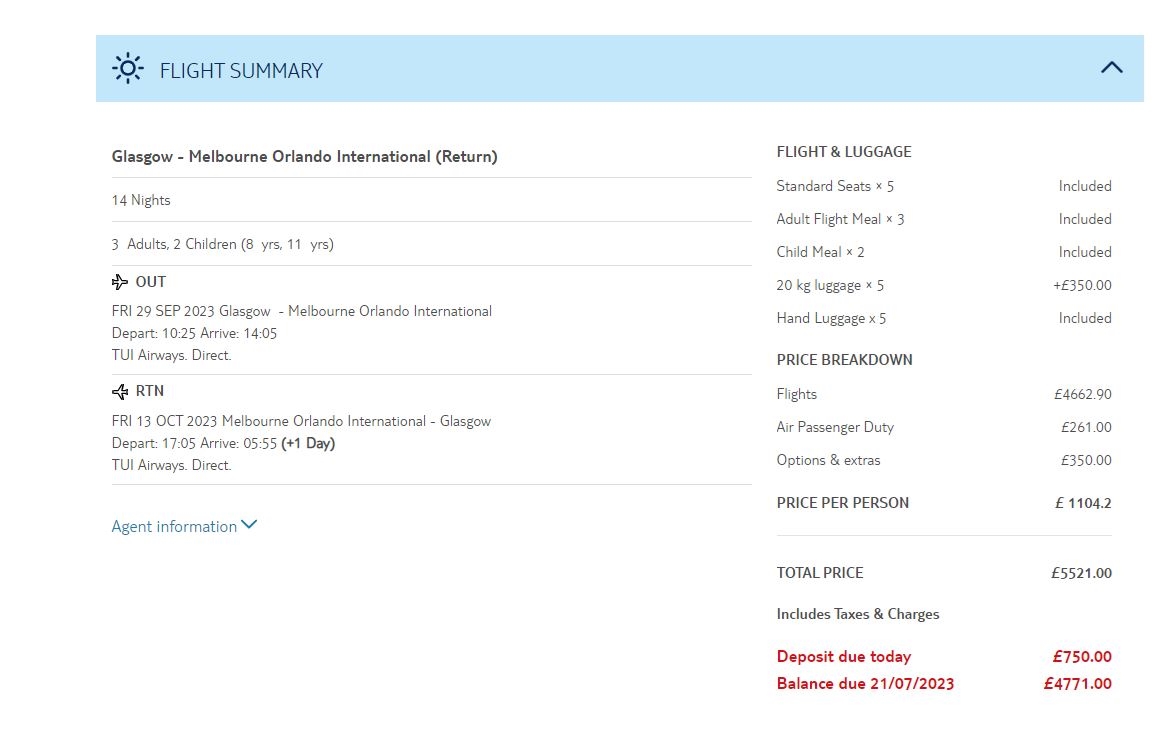
Task: Click the Air Passenger Duty amount £261.00
Action: [1086, 428]
